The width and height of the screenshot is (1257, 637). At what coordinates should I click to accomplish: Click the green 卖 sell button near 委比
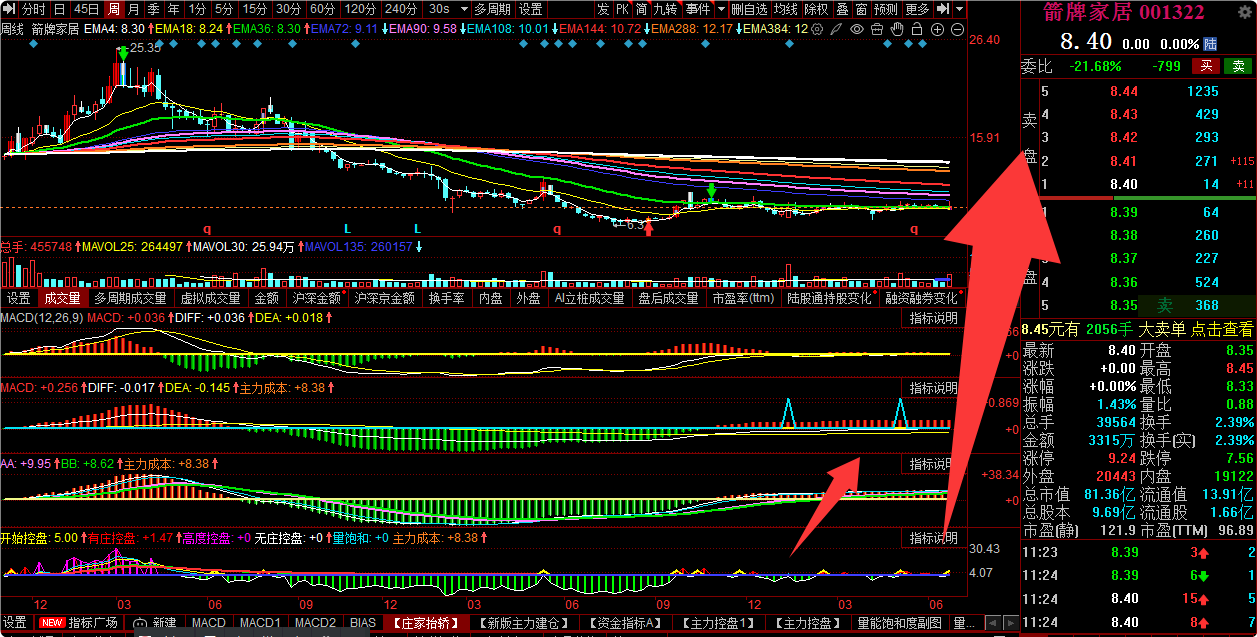(1238, 66)
